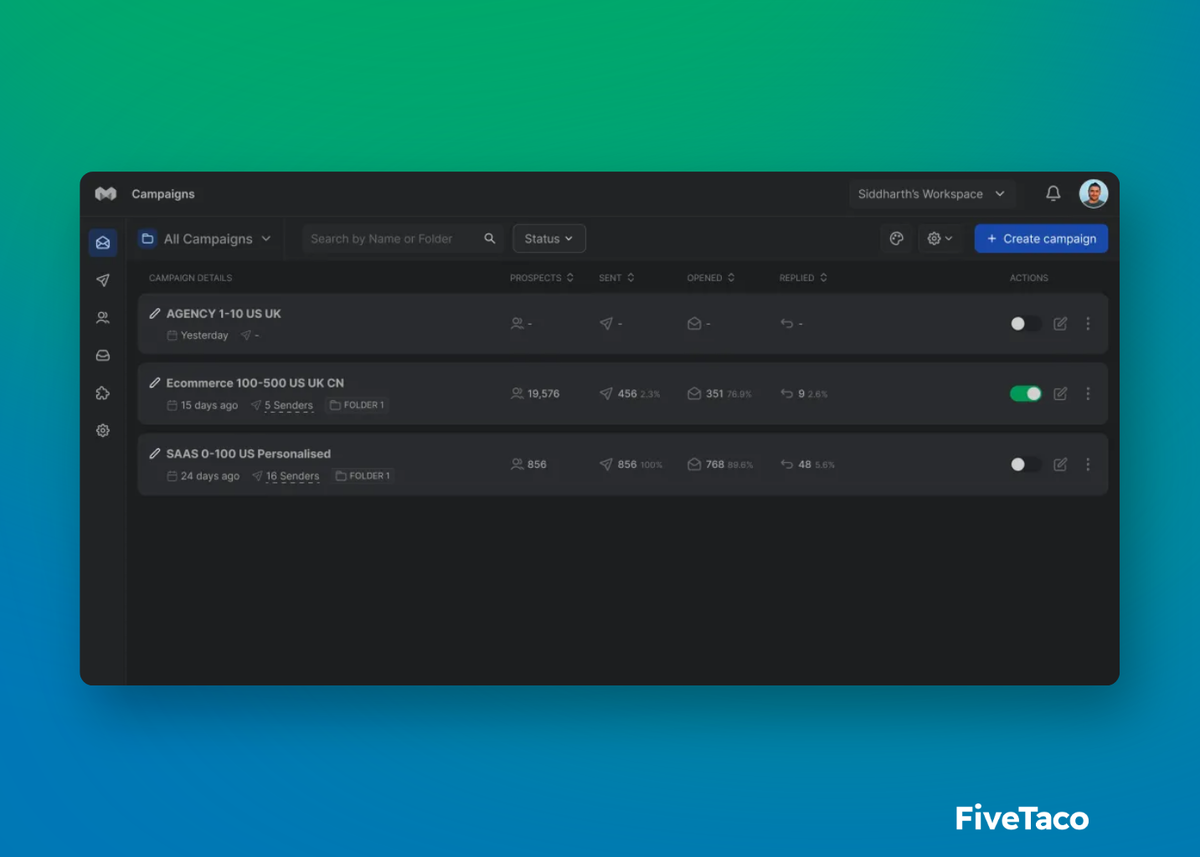Click the color palette theme icon
Screen dimensions: 1200x857
tap(896, 239)
